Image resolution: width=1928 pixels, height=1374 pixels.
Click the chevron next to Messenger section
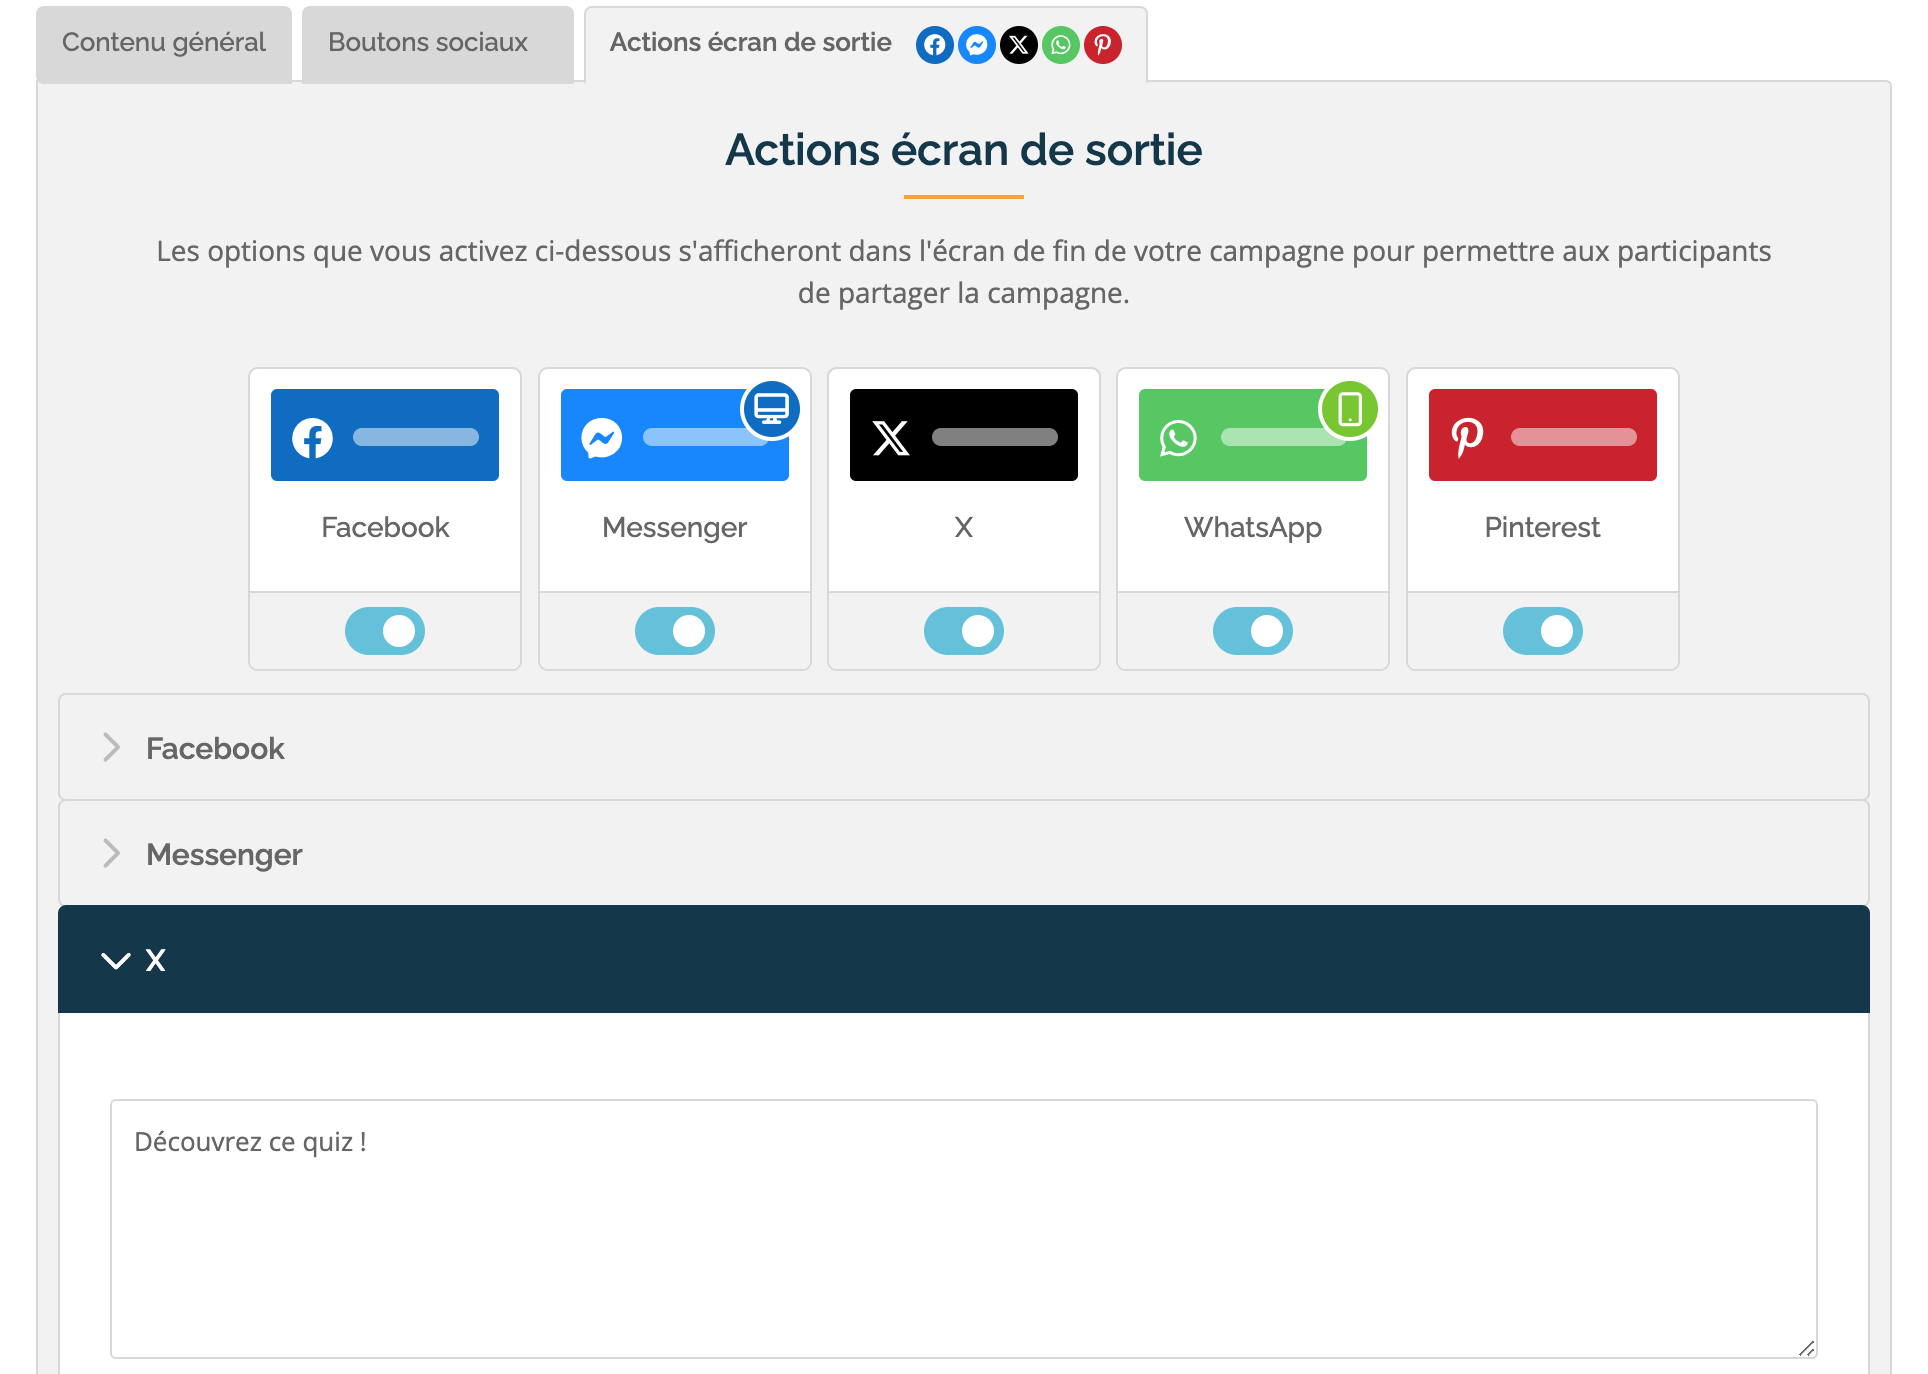point(112,853)
